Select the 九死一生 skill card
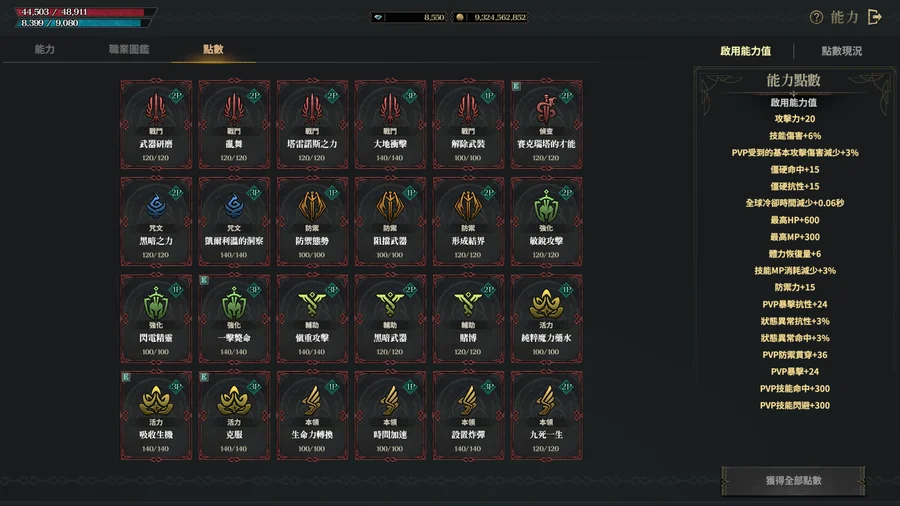Screen dimensions: 900x506 pos(546,415)
